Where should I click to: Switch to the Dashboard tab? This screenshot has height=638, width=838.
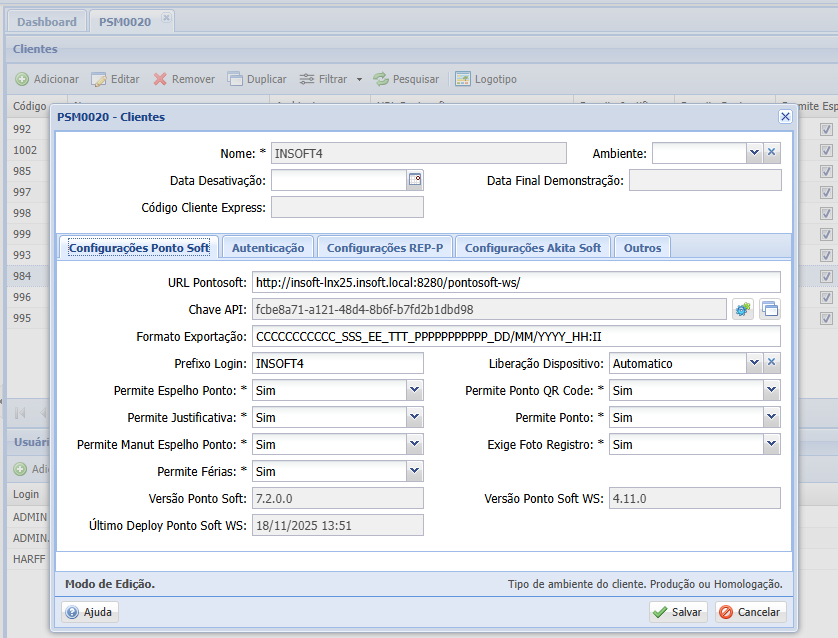coord(47,22)
